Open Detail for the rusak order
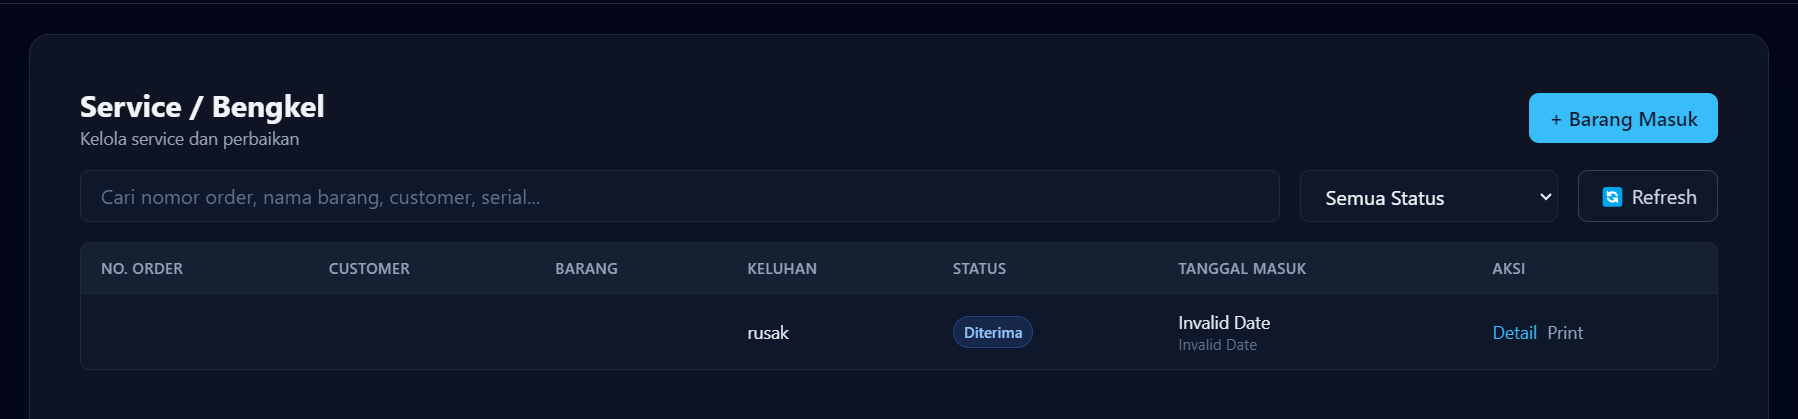Screen dimensions: 1798x419 (1513, 333)
